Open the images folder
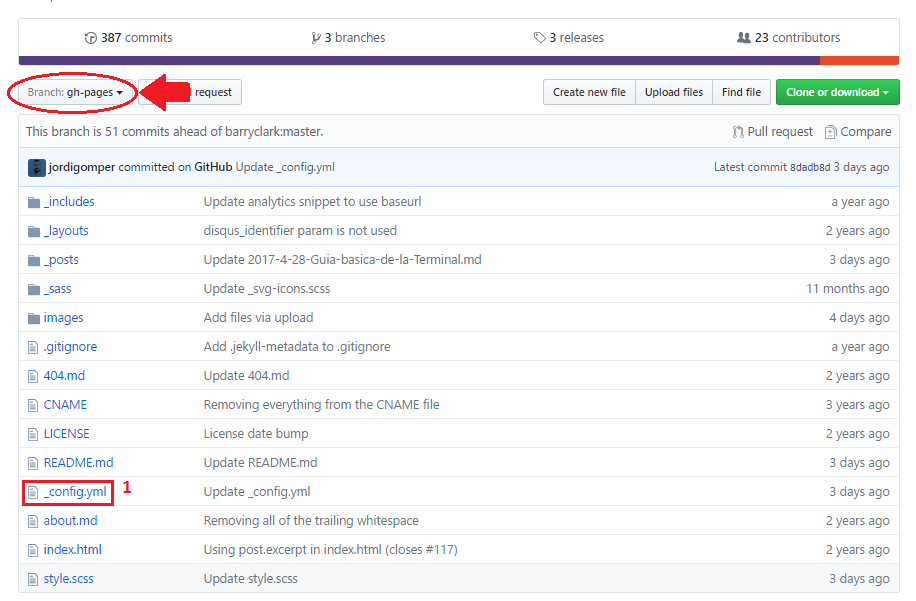The image size is (916, 601). tap(64, 318)
